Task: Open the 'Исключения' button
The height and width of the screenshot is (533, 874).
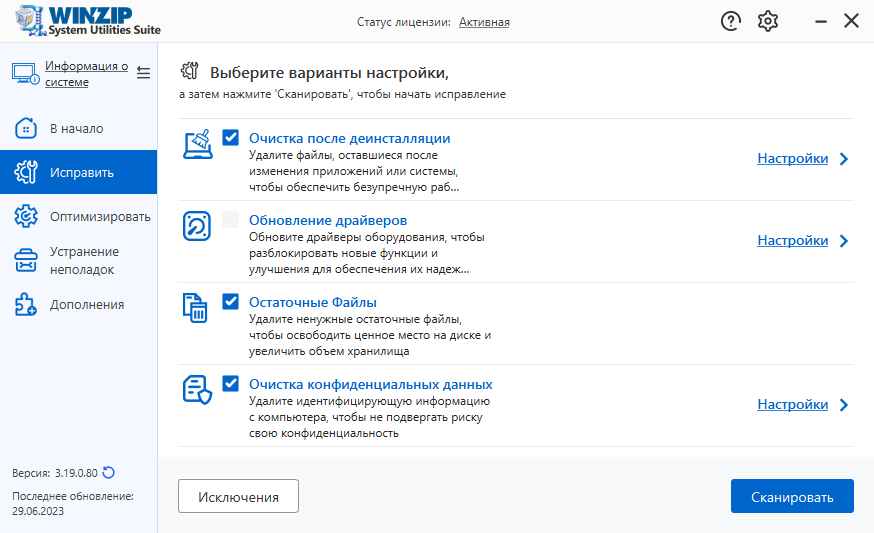Action: pos(238,497)
